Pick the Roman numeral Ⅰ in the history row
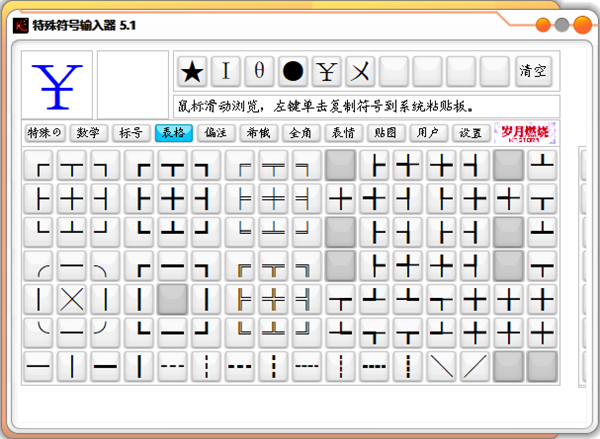600x439 pixels. [x=226, y=71]
